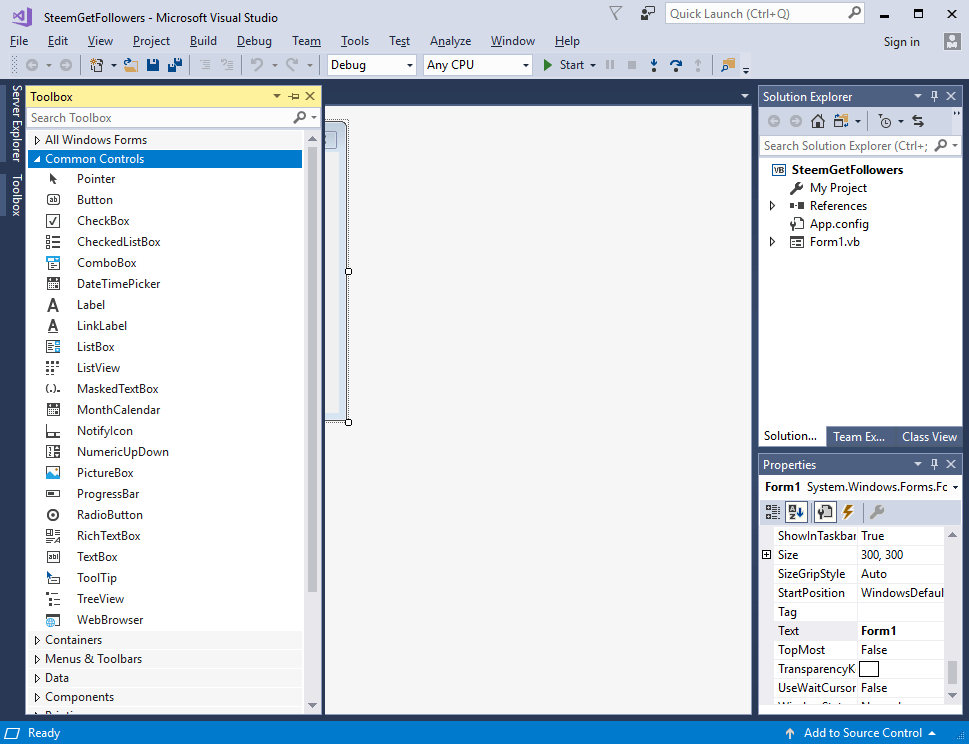This screenshot has height=744, width=969.
Task: Toggle Alphabetical sorting in Properties toolbar
Action: click(796, 512)
